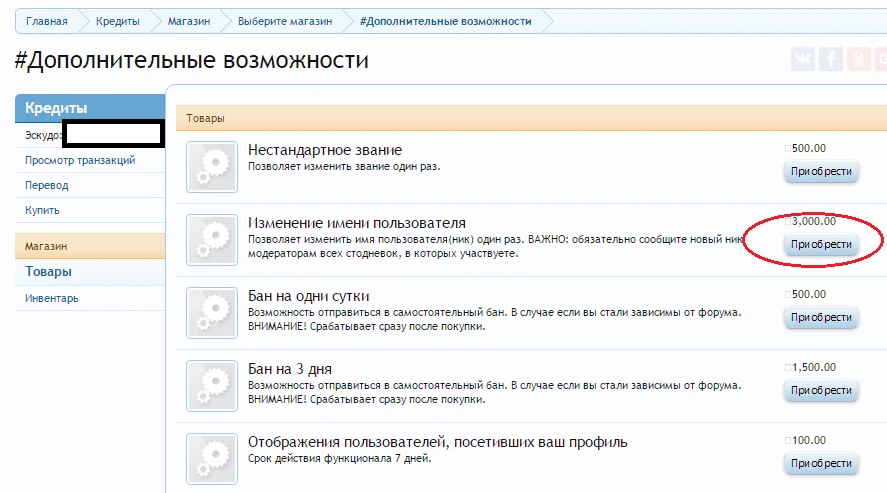Select Товары in the Магазин sidebar

(48, 271)
